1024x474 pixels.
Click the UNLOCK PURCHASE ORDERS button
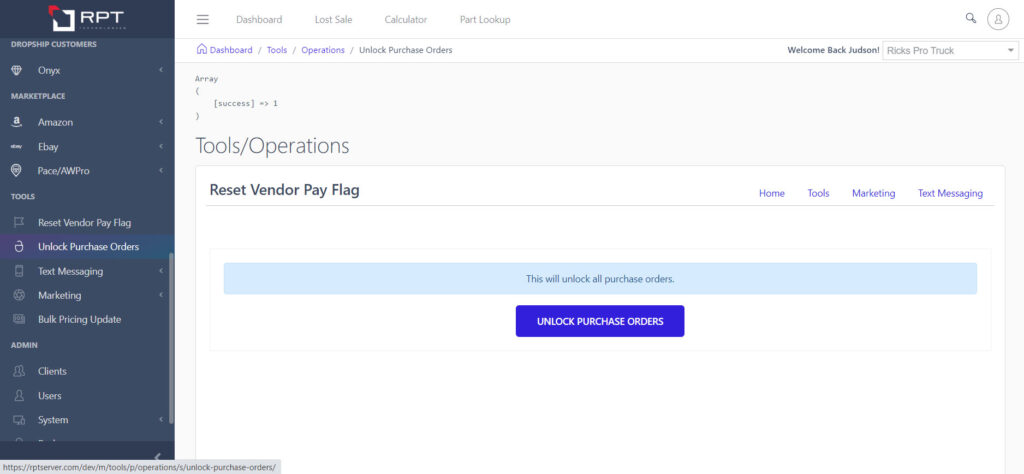coord(600,321)
